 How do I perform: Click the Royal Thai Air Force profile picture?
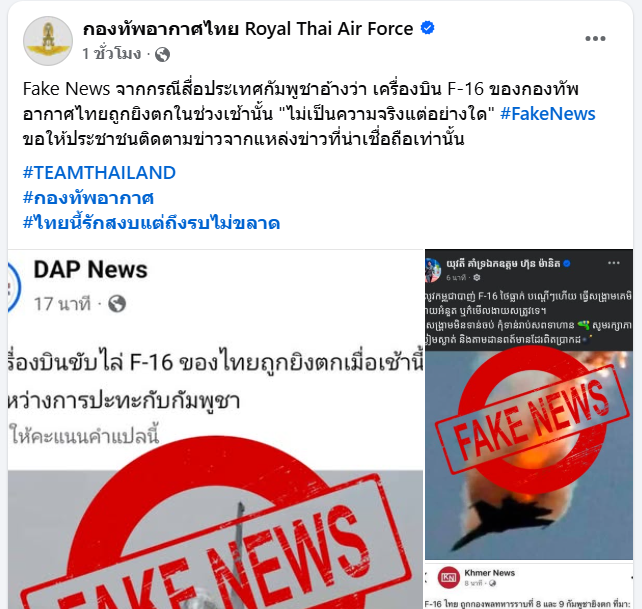48,41
